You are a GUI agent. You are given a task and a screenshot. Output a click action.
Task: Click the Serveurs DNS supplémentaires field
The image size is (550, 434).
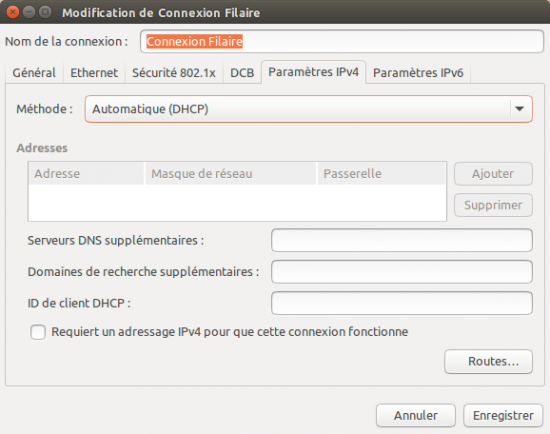(402, 240)
